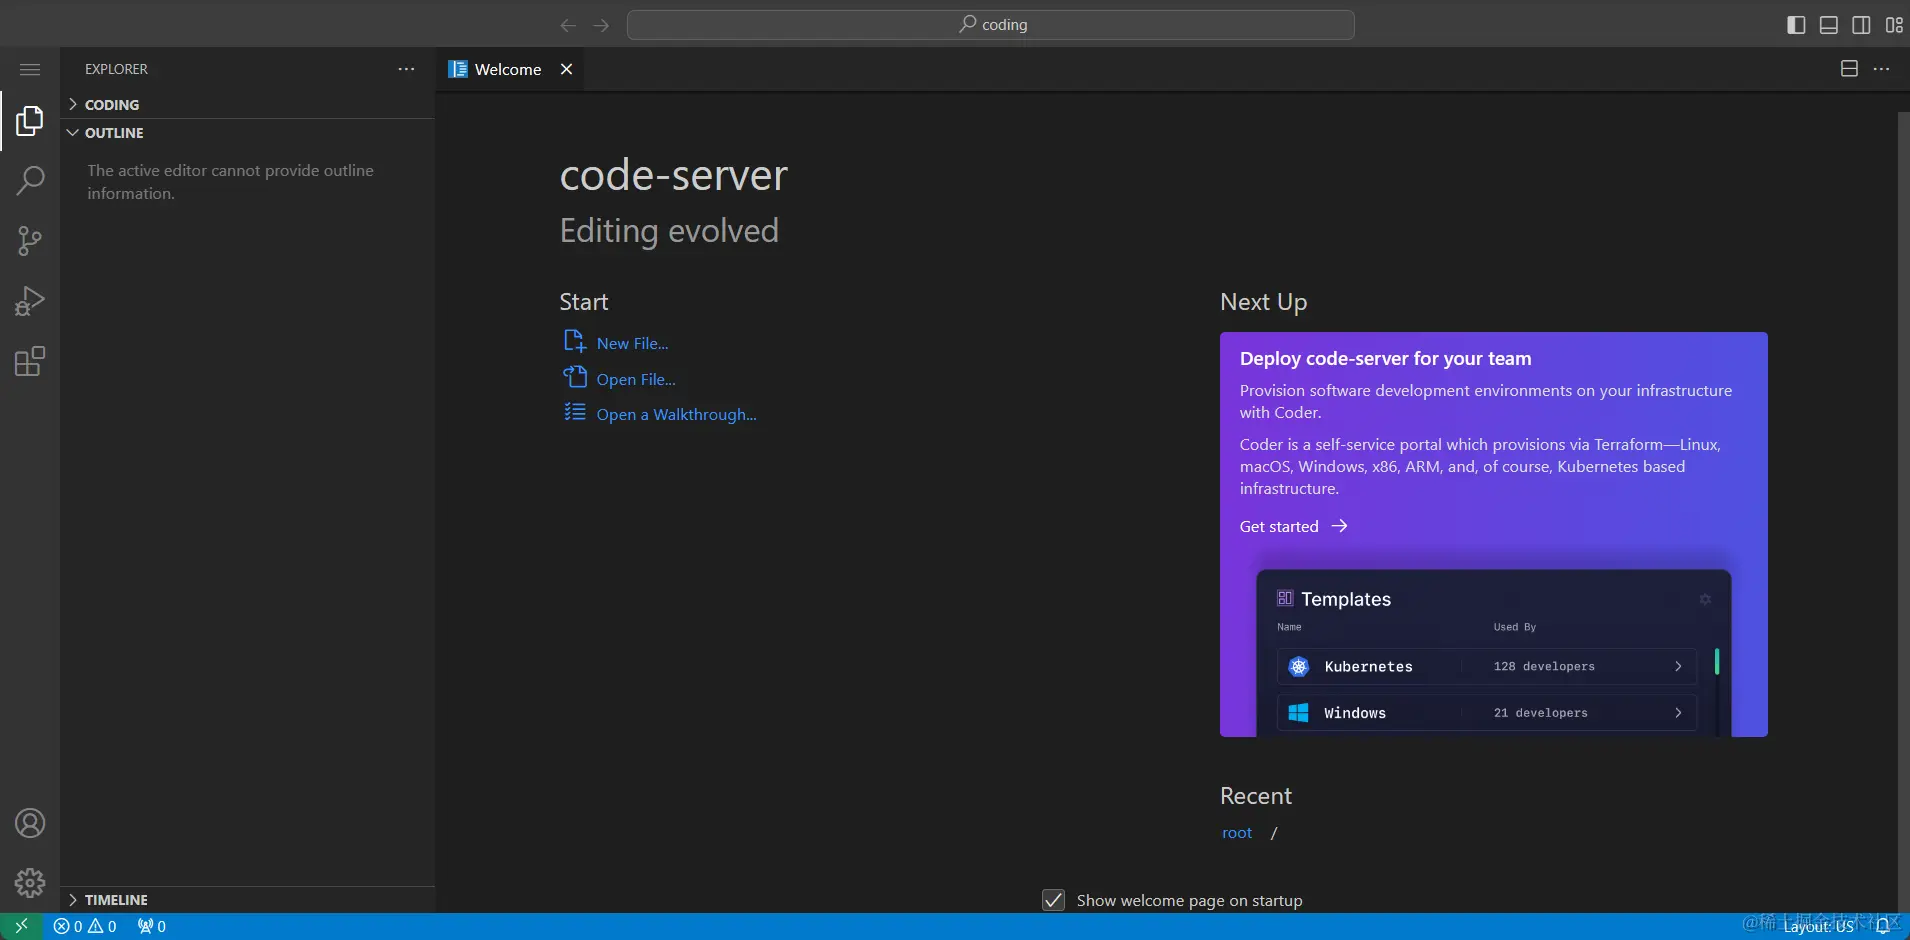Screen dimensions: 1910x940
Task: Split the editor with the layout icon
Action: pyautogui.click(x=1849, y=69)
